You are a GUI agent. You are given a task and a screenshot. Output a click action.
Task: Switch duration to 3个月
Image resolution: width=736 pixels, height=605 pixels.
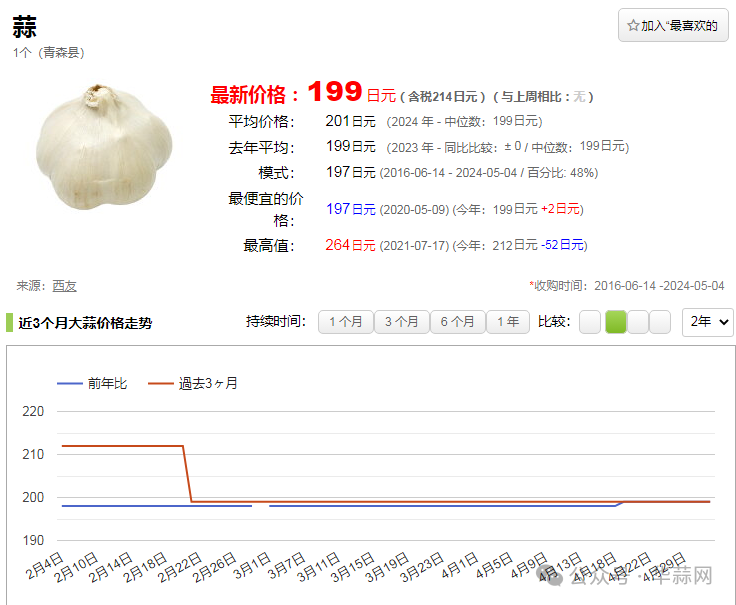pos(401,322)
